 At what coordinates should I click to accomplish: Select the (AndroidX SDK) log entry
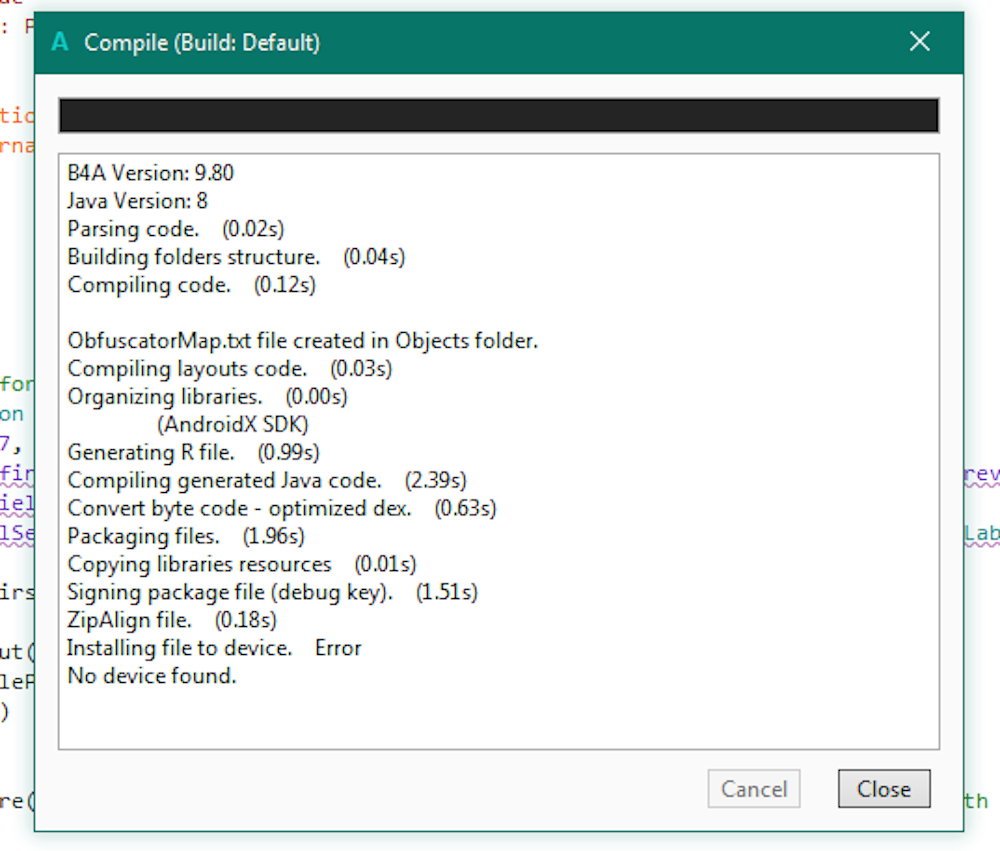(x=233, y=425)
